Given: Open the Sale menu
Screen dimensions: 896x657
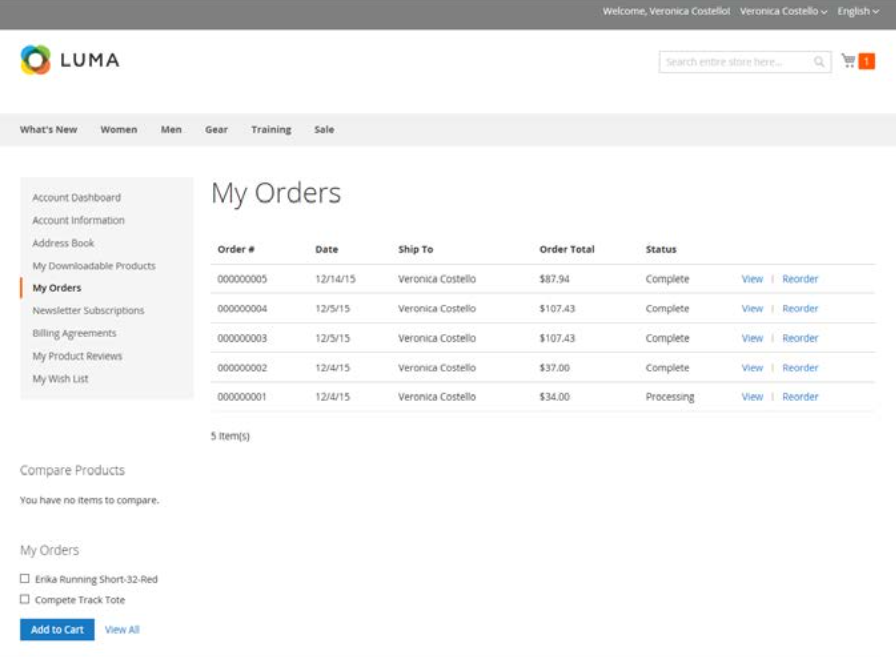Looking at the screenshot, I should point(324,130).
